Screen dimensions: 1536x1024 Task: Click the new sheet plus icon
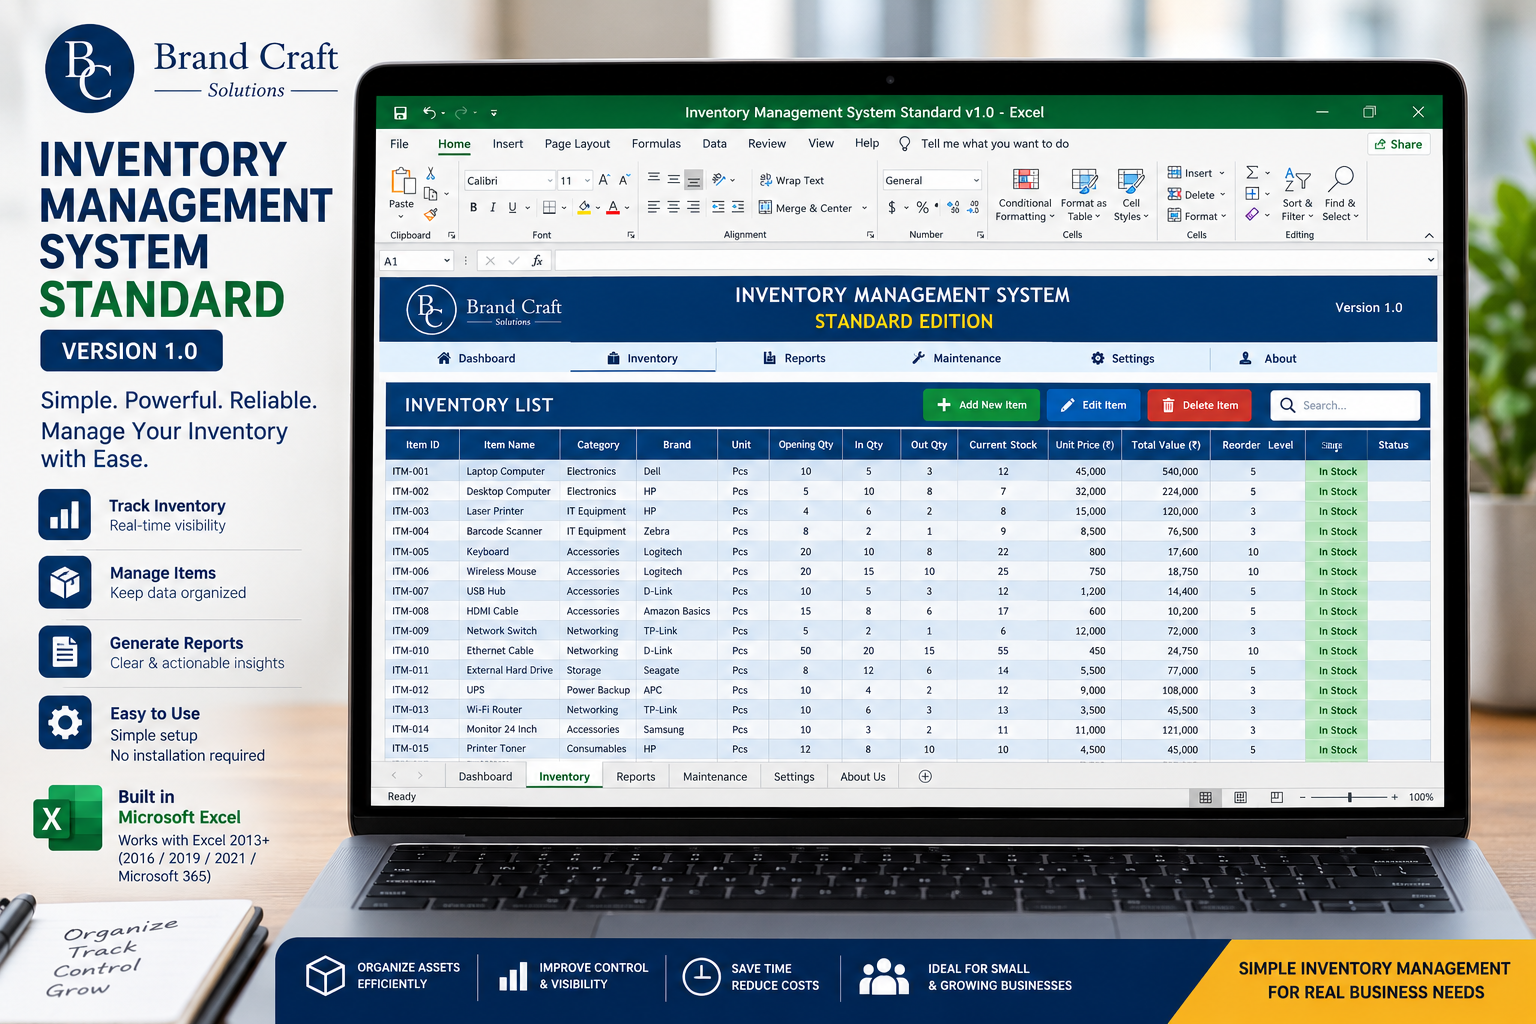pyautogui.click(x=925, y=777)
